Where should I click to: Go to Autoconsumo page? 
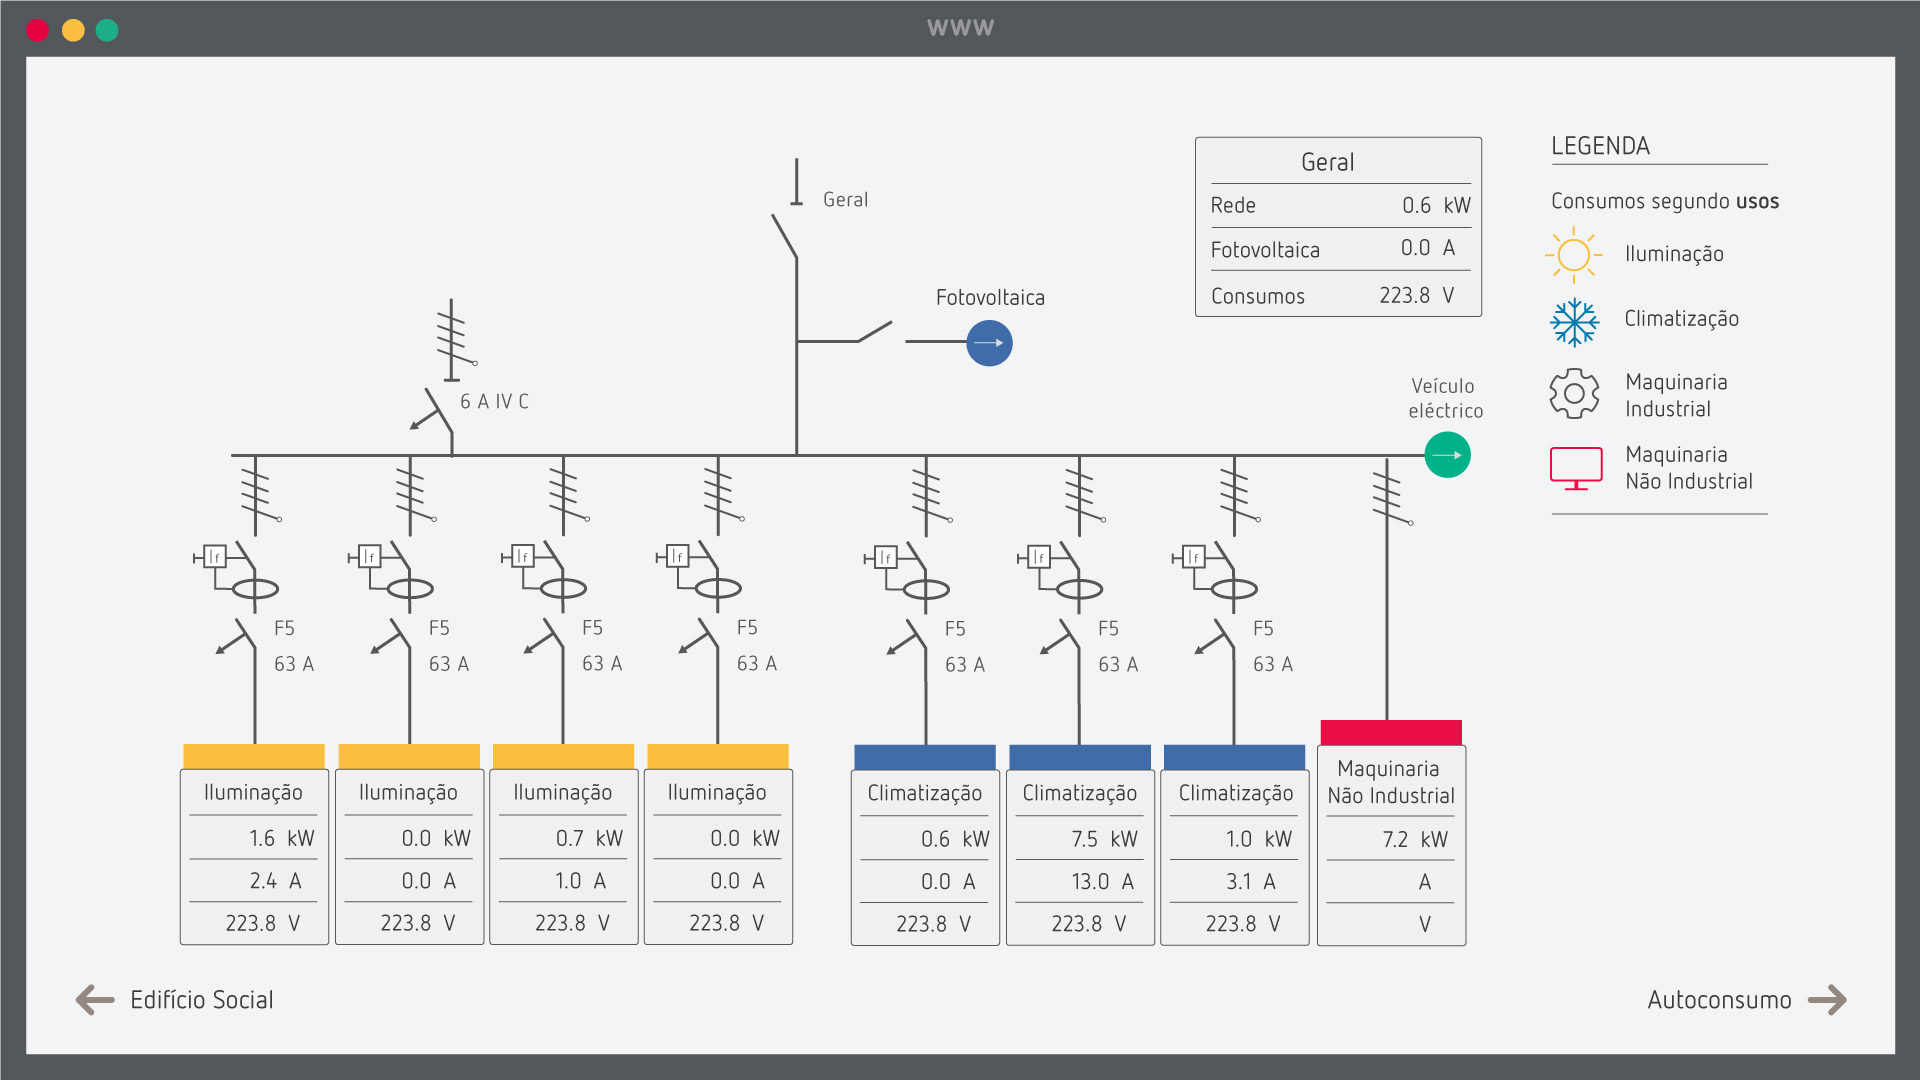point(1718,999)
